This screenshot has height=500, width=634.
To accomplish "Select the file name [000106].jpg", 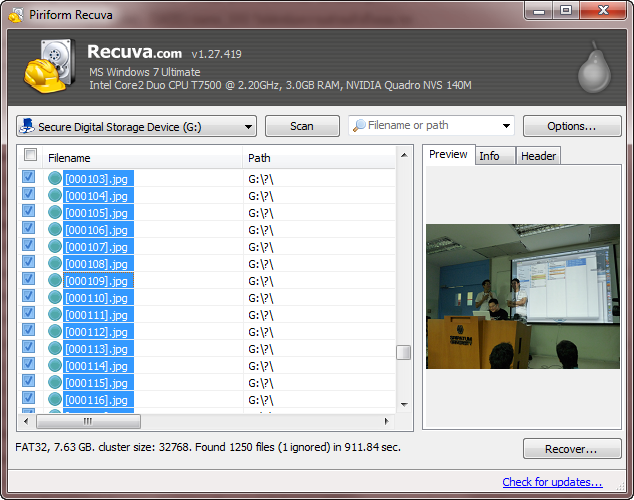I will point(97,230).
